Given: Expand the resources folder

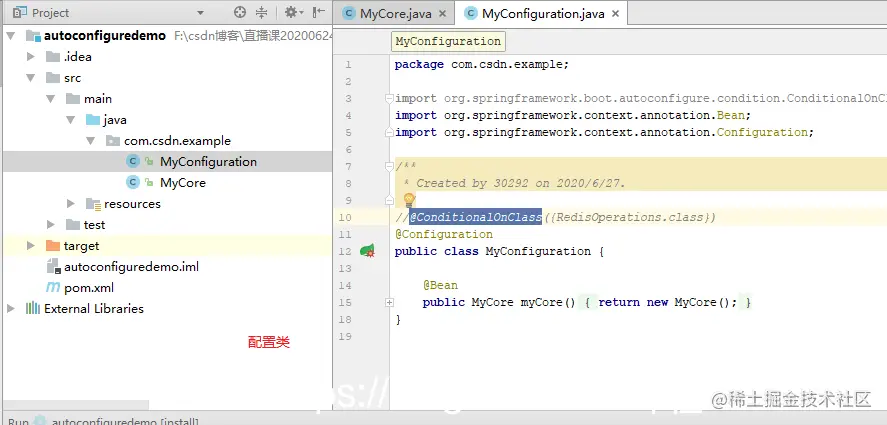Looking at the screenshot, I should click(x=71, y=203).
